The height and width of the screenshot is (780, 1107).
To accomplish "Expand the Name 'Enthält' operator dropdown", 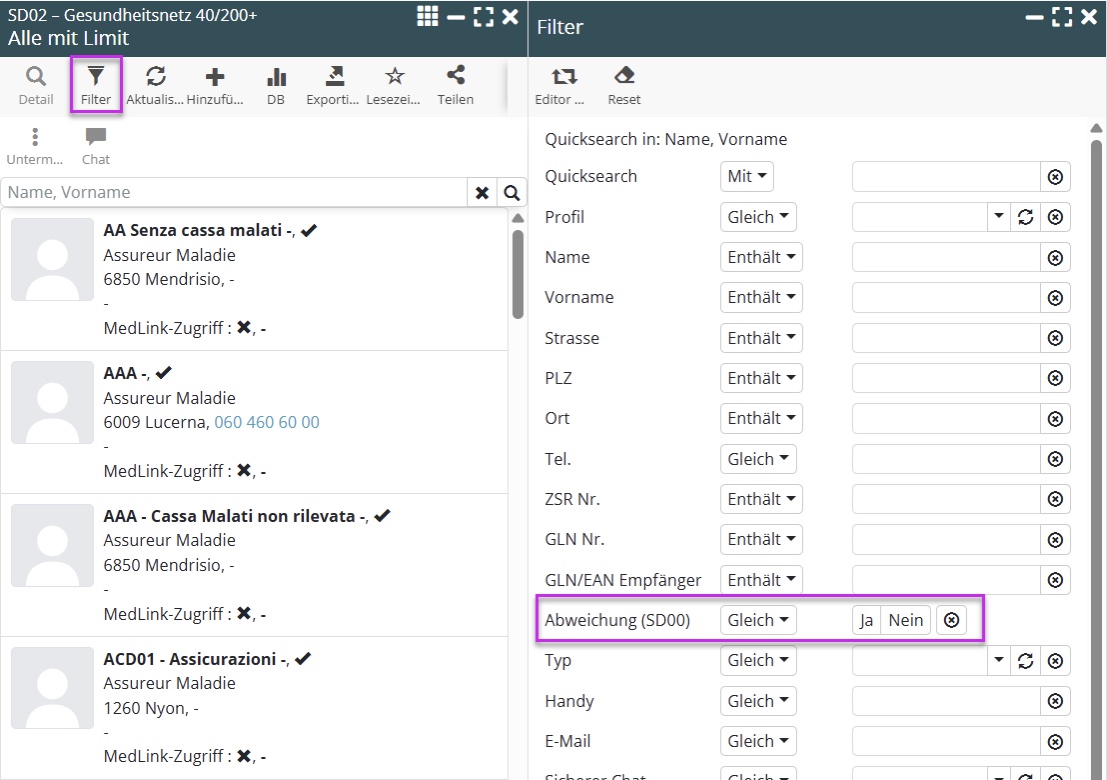I will coord(761,257).
